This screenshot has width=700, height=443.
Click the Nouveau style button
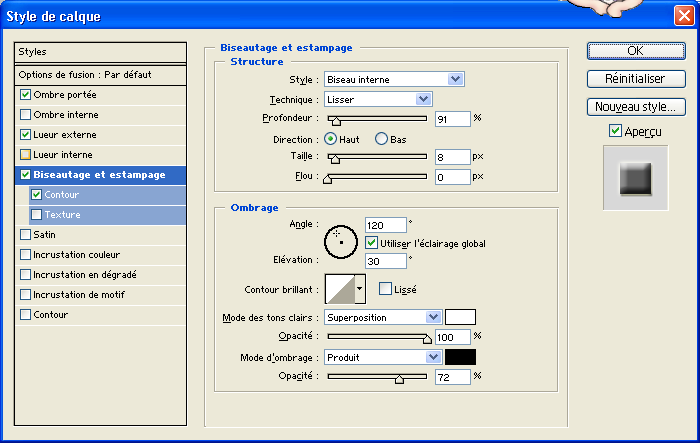[635, 106]
